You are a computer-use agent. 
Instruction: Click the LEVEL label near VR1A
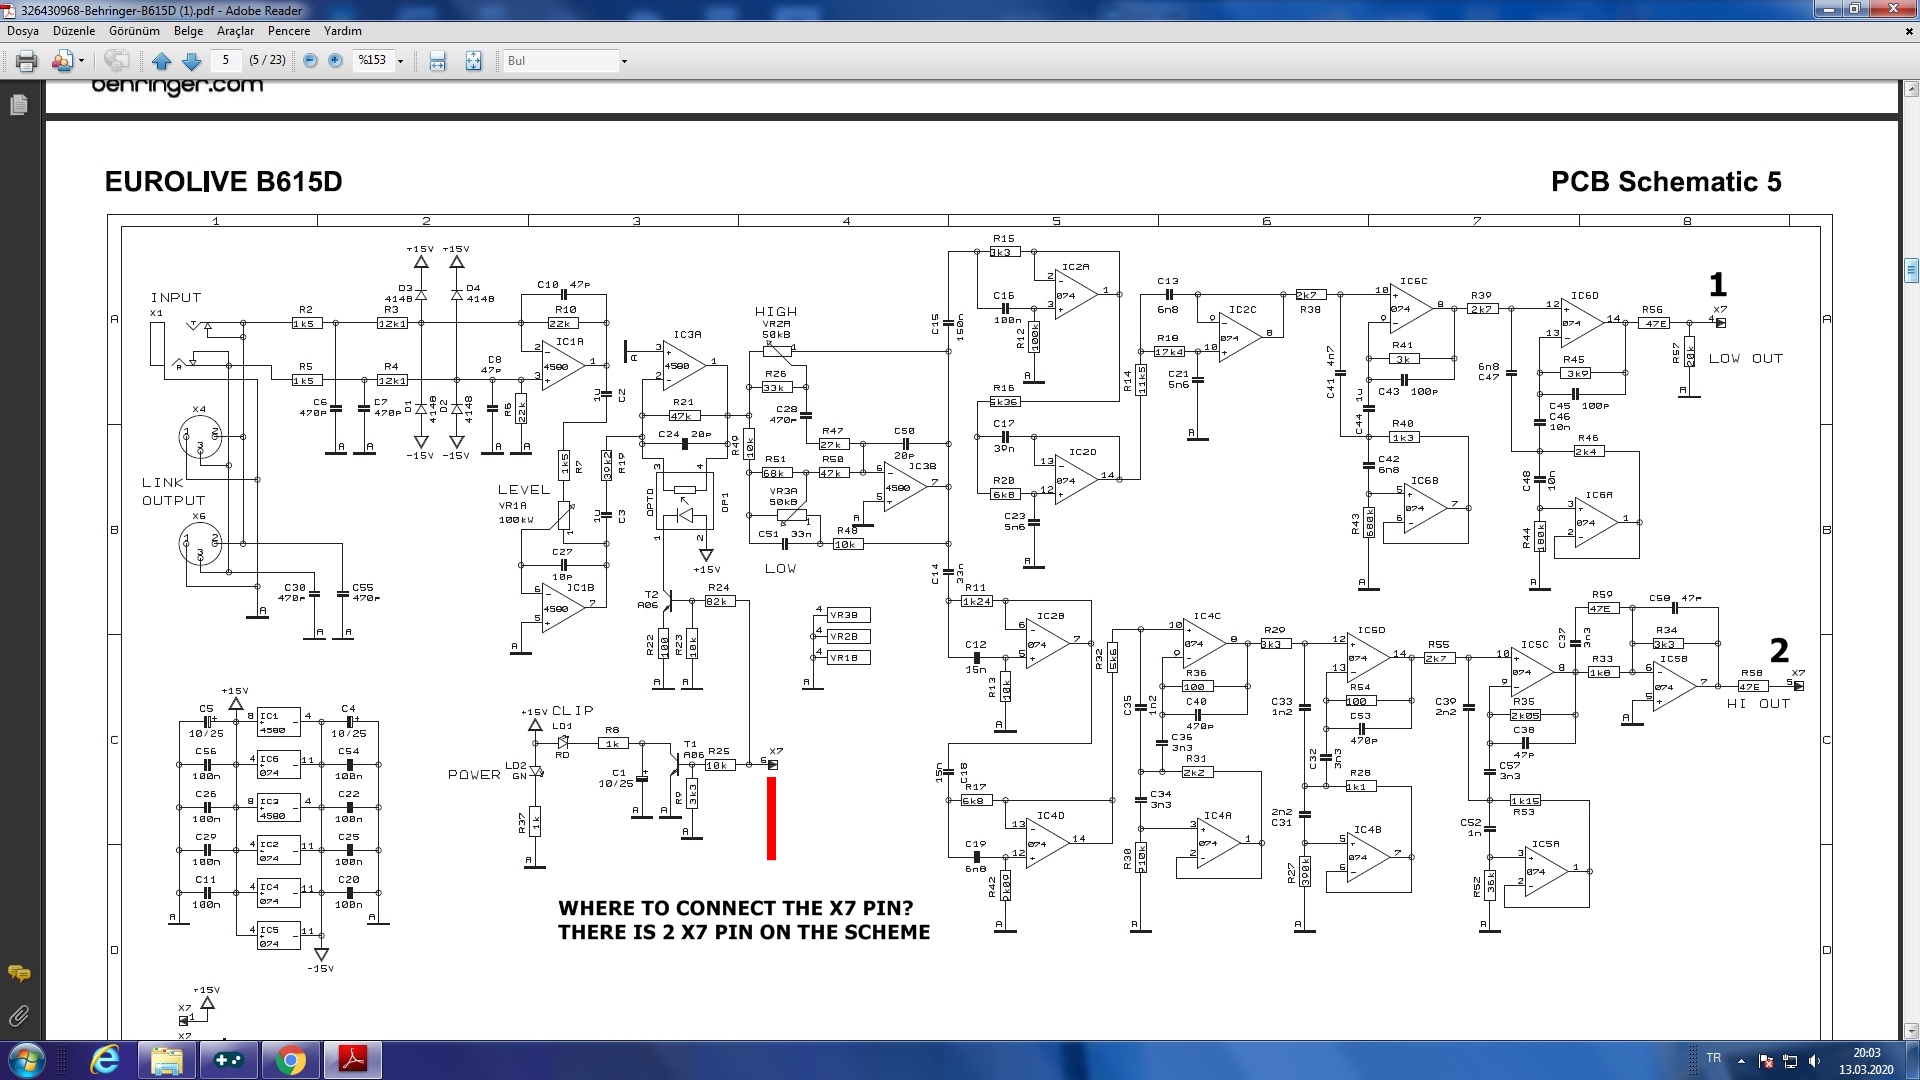tap(524, 490)
